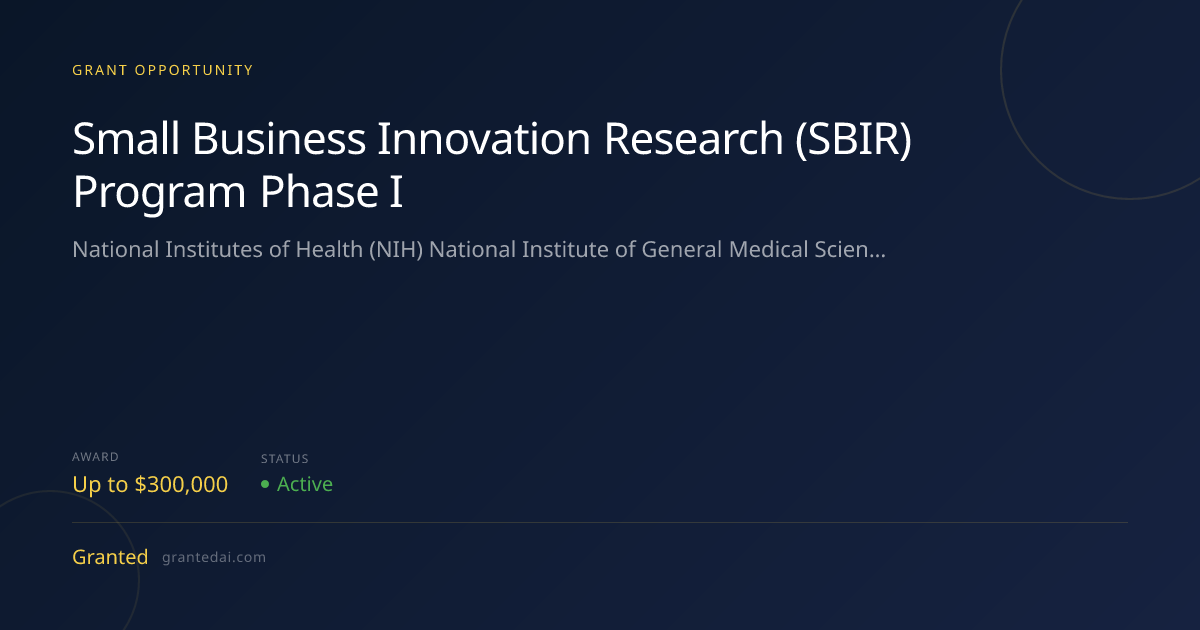This screenshot has height=630, width=1200.
Task: Click the National Institutes of Health subtitle
Action: click(x=479, y=249)
